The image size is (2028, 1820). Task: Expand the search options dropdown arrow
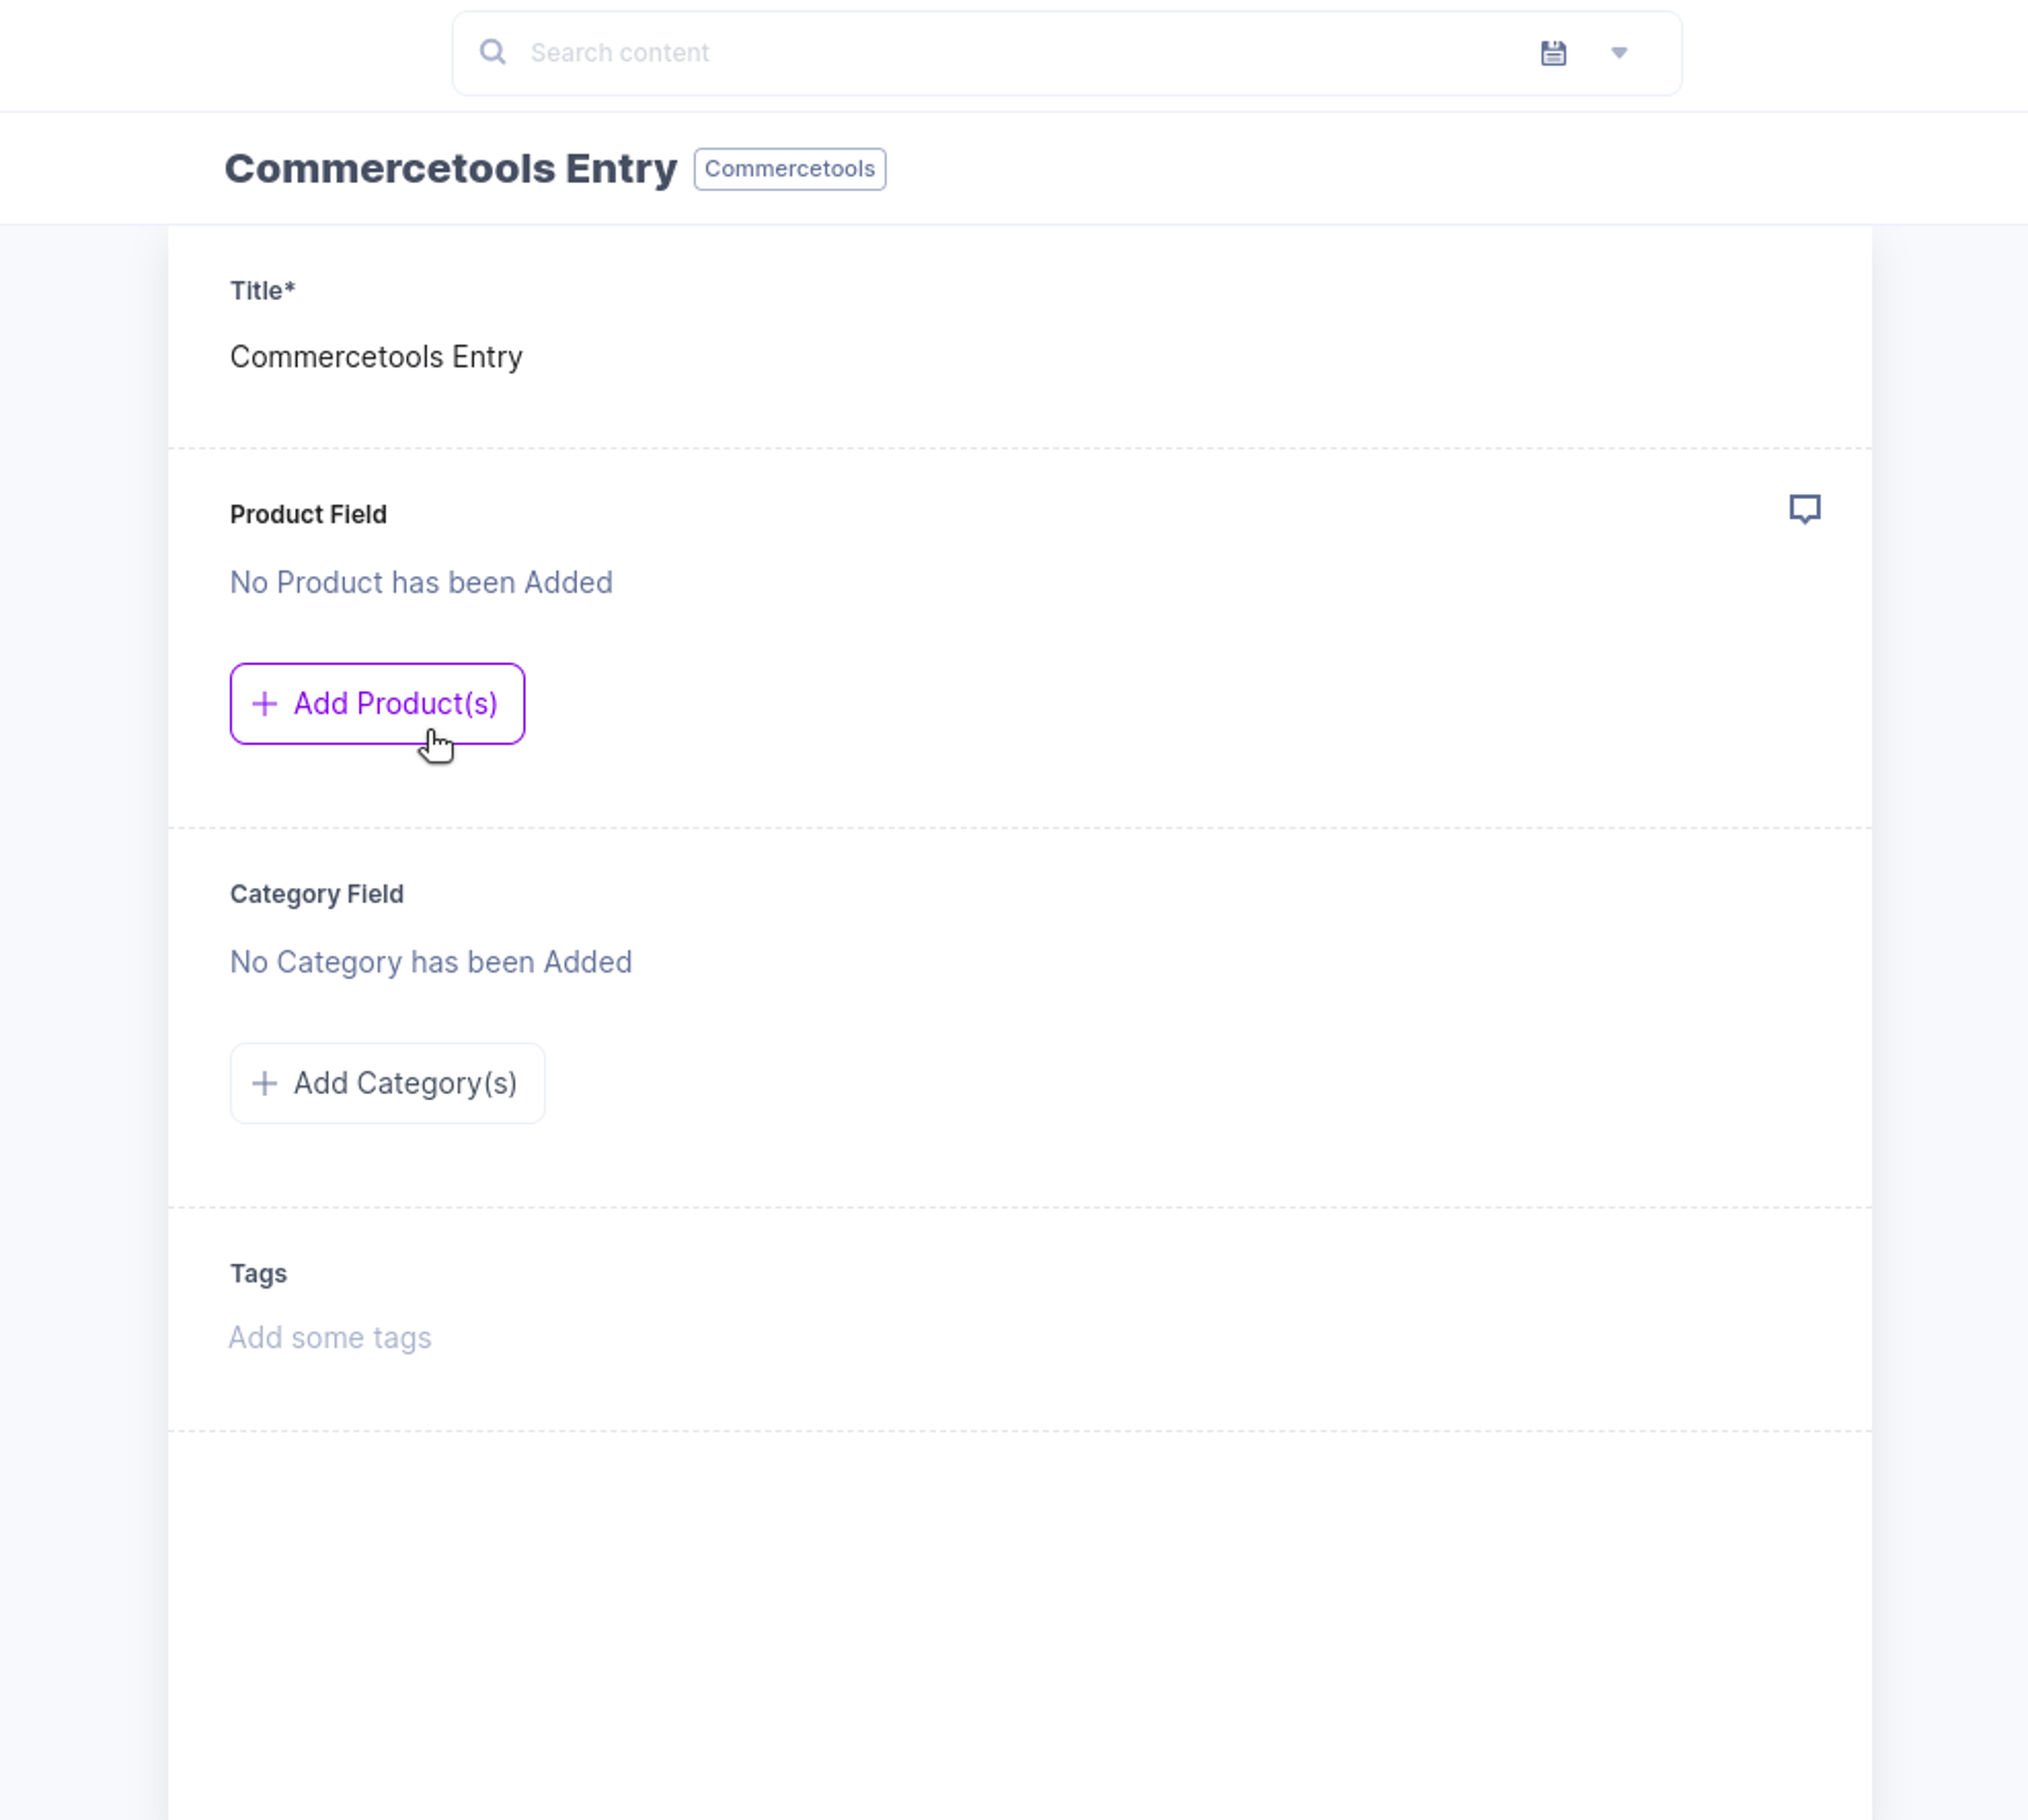coord(1619,53)
